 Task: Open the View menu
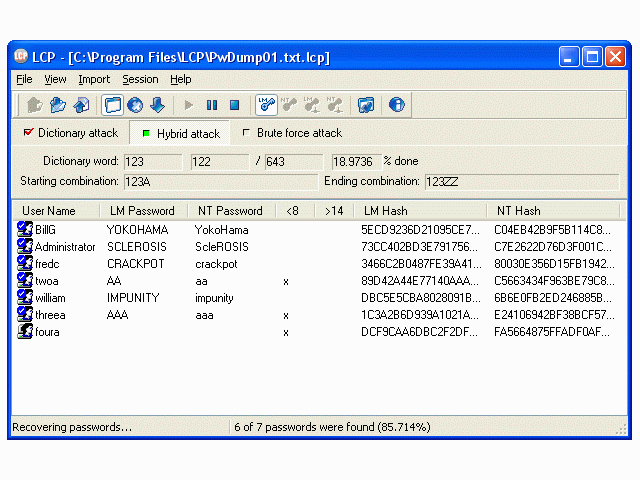pos(55,79)
